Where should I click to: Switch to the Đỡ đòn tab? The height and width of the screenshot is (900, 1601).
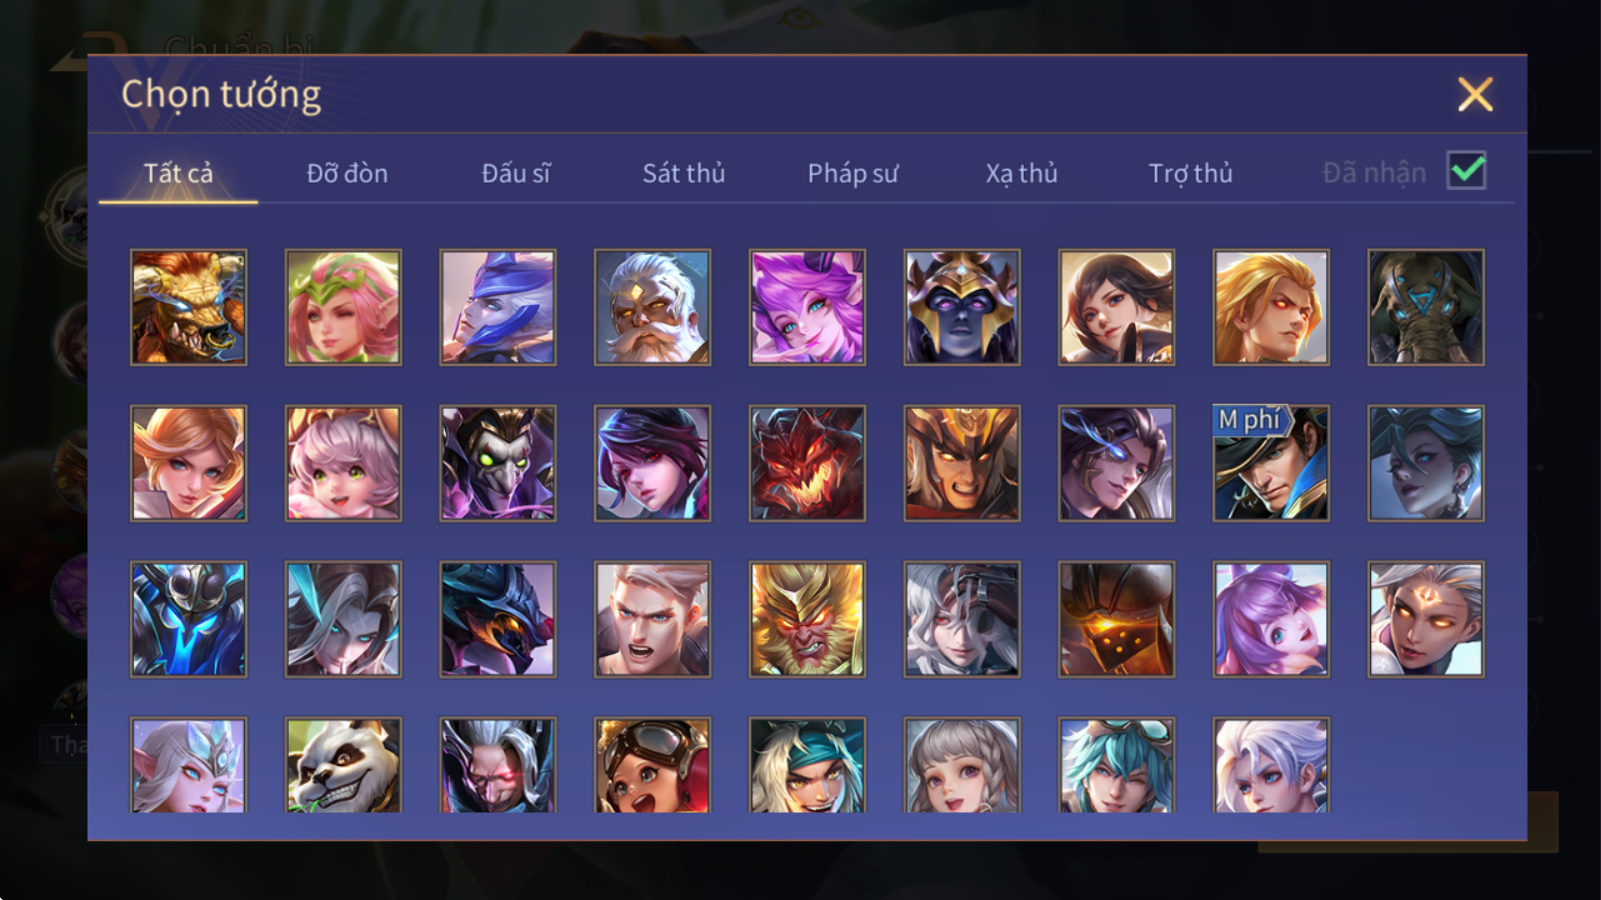[x=347, y=173]
